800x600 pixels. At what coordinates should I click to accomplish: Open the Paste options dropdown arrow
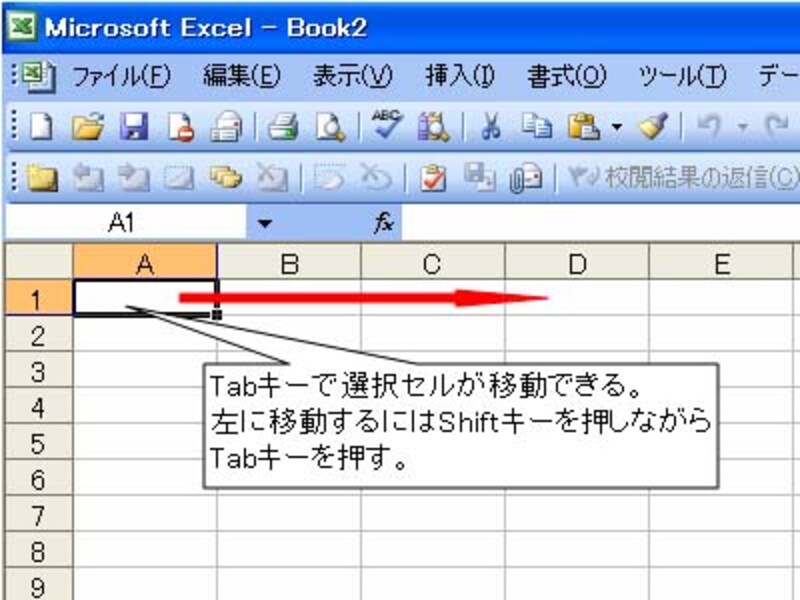point(617,126)
